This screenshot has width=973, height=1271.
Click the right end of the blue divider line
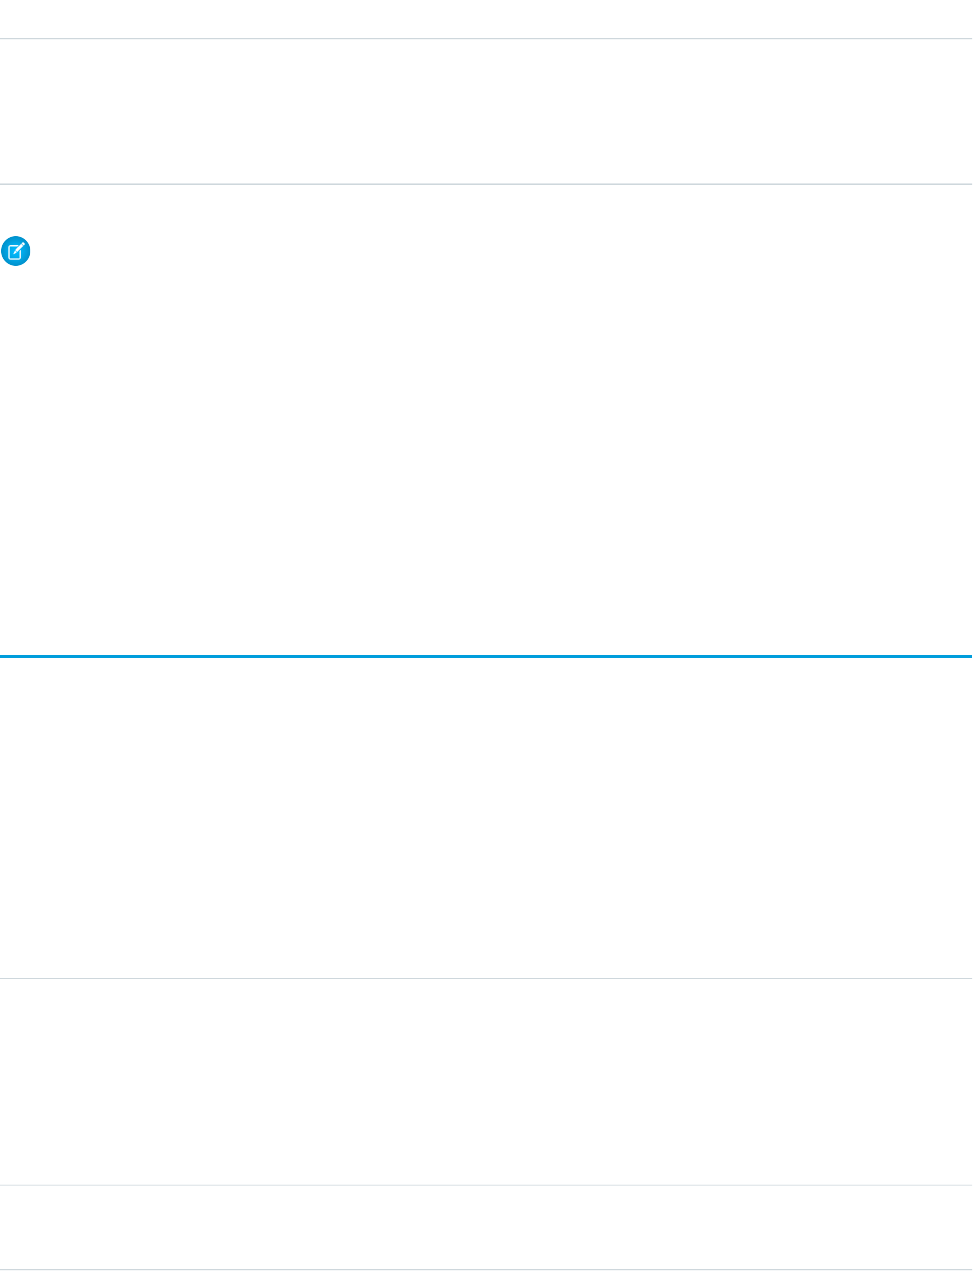click(x=966, y=656)
